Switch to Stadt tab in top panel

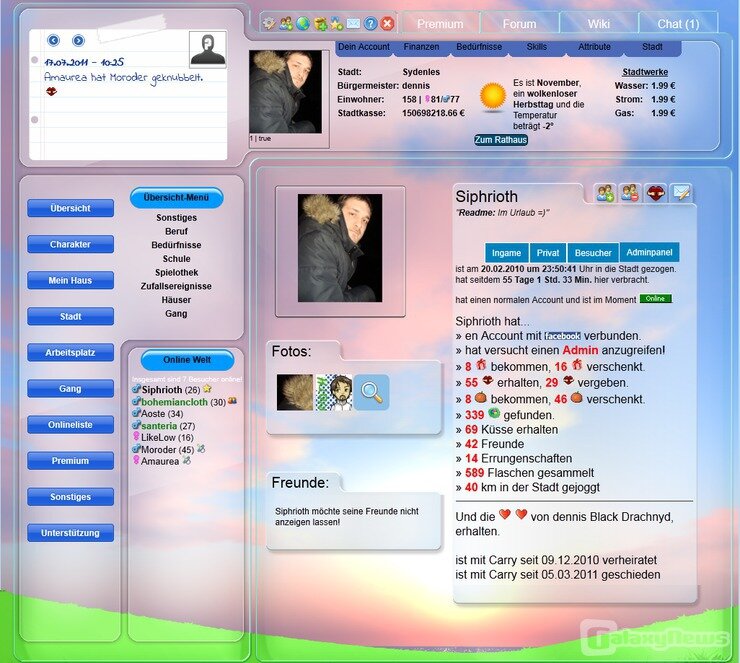652,47
